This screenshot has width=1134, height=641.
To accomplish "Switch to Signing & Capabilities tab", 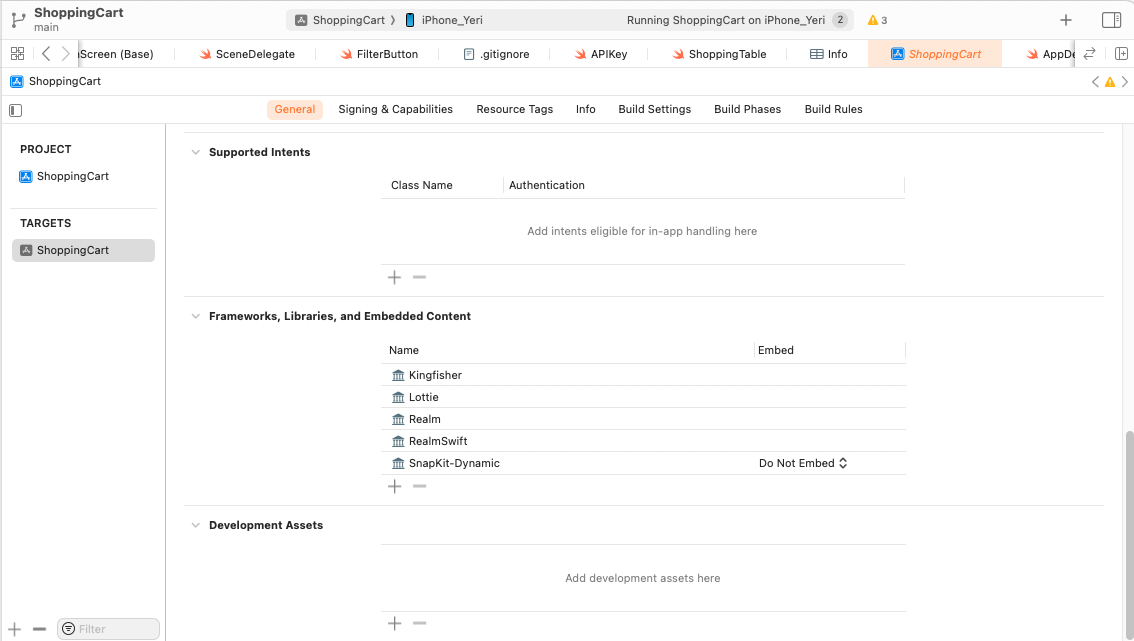I will pos(396,109).
